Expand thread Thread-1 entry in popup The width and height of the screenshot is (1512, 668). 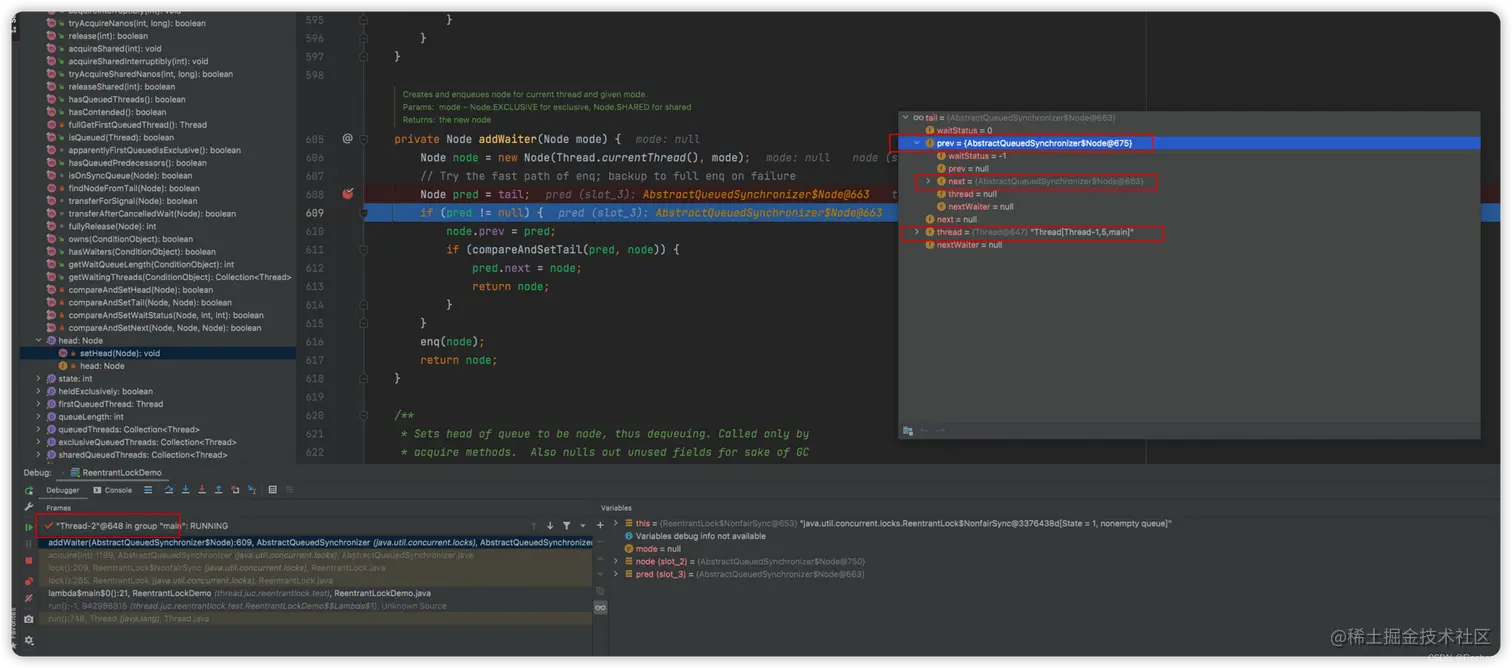point(917,232)
